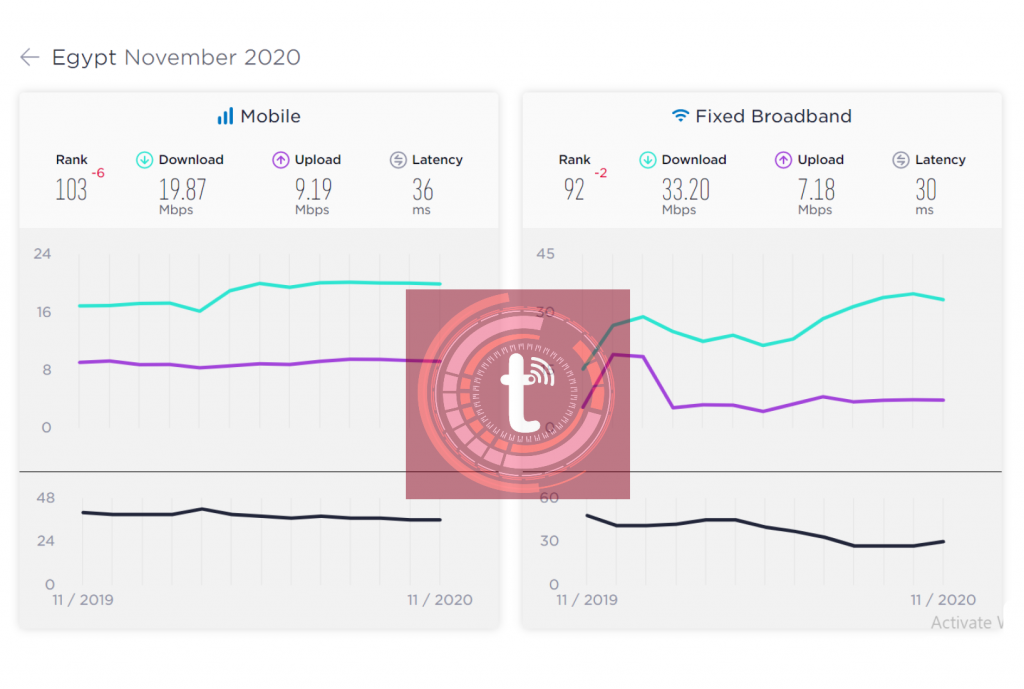Click the Mobile Upload arrow icon
Image resolution: width=1024 pixels, height=689 pixels.
280,160
